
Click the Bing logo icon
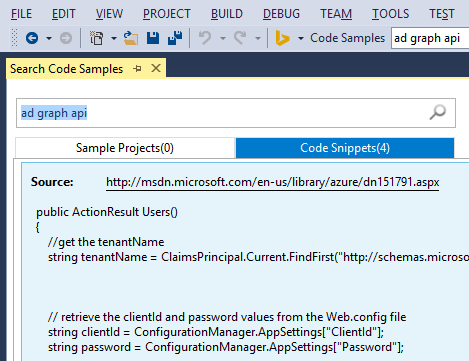(x=282, y=38)
